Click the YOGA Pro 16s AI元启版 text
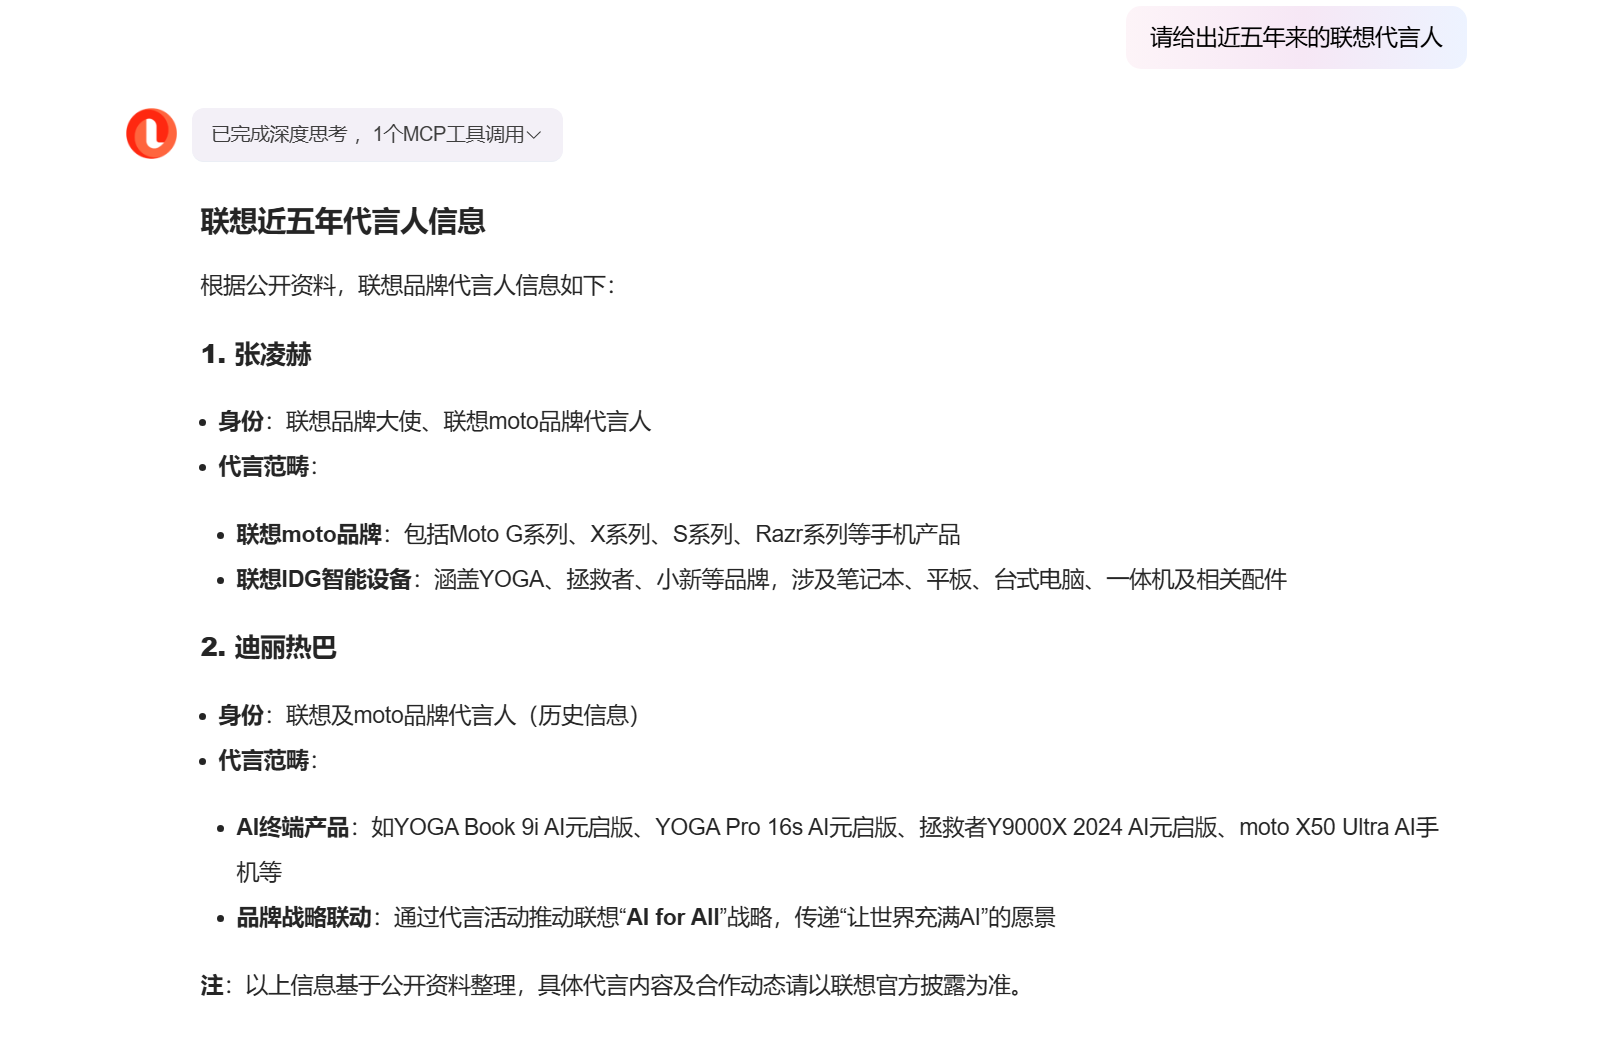This screenshot has width=1618, height=1044. pyautogui.click(x=776, y=828)
